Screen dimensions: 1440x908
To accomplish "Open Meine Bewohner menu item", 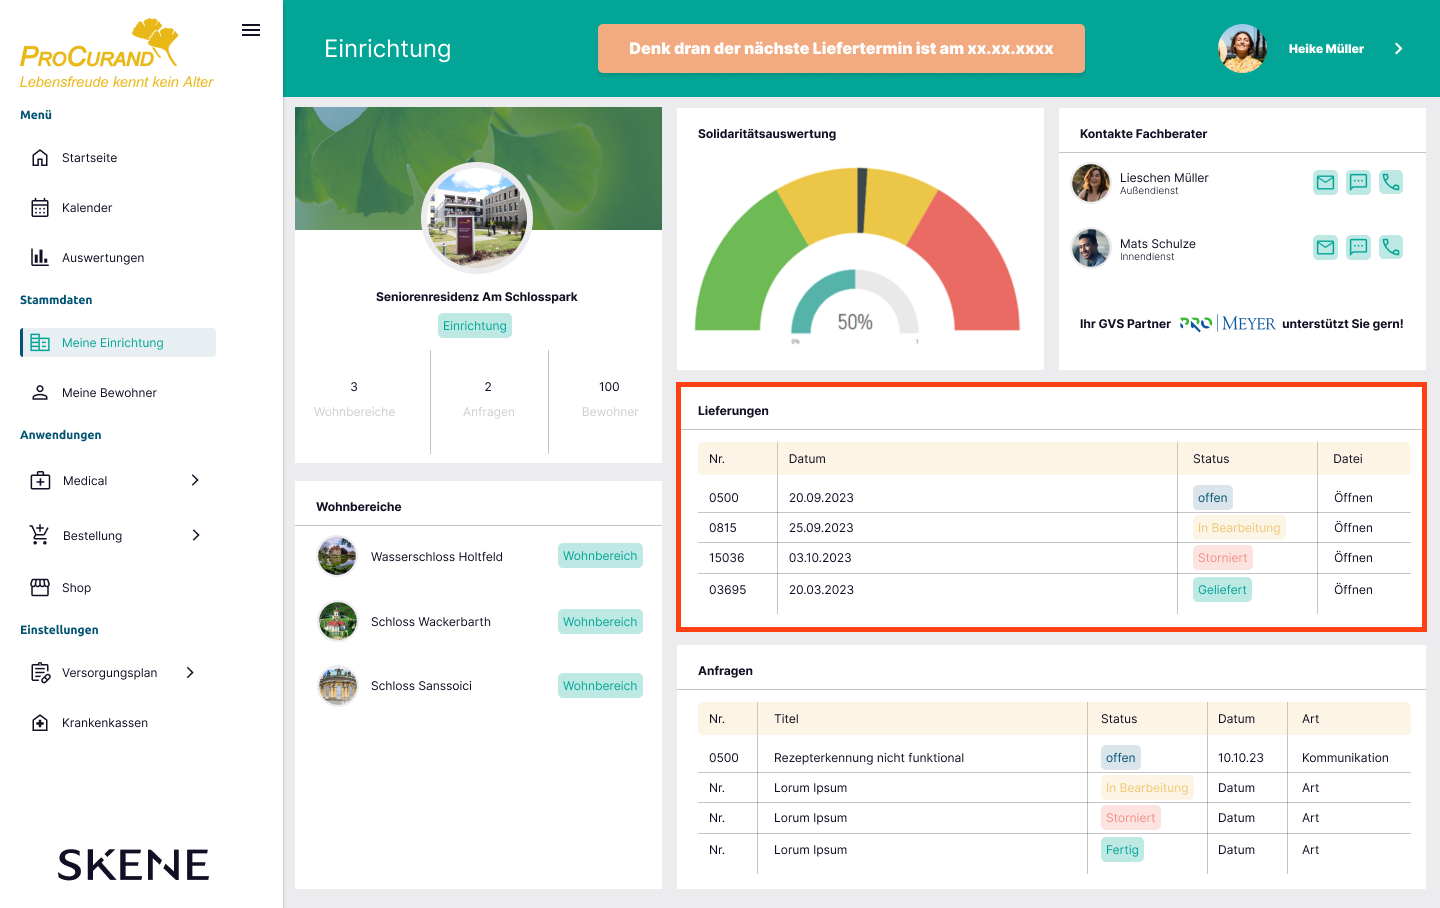I will point(109,393).
